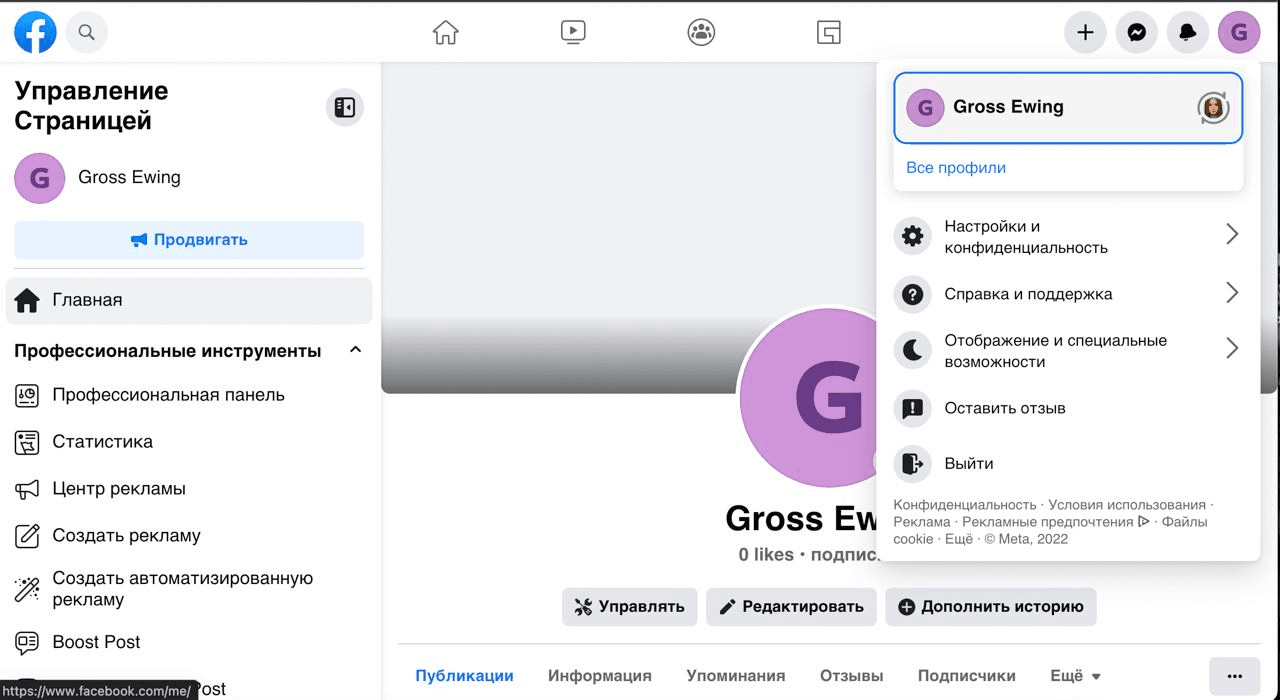Open Все профили link
This screenshot has width=1280, height=700.
pyautogui.click(x=956, y=168)
